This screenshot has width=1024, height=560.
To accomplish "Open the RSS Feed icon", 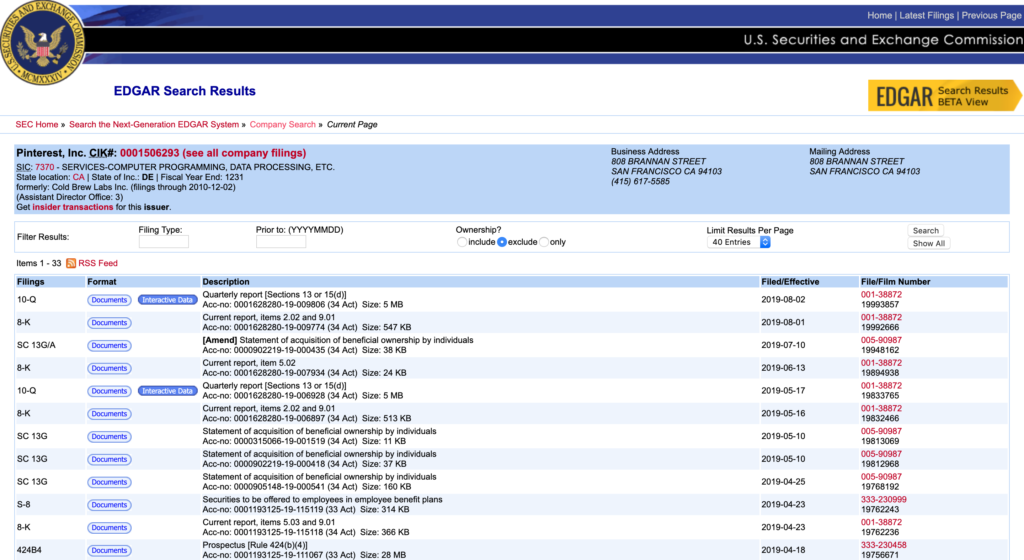I will point(71,263).
